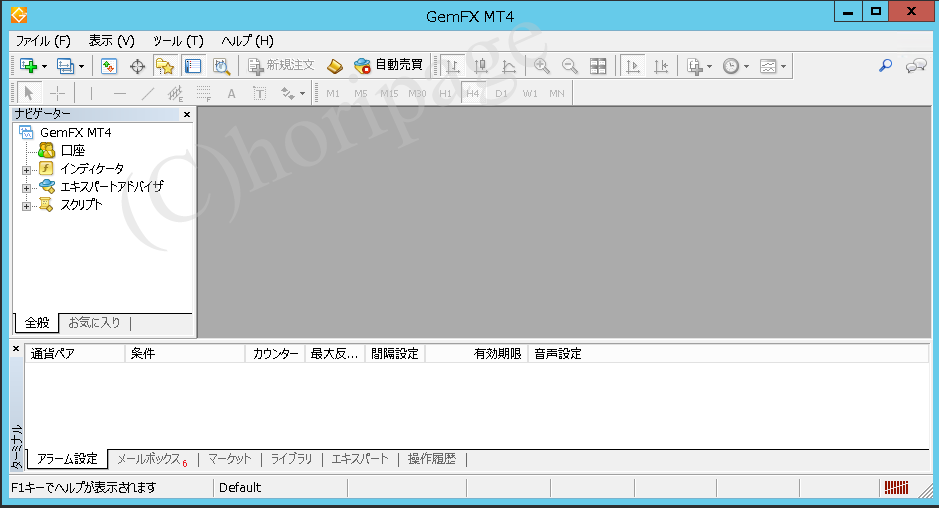Click the periods clock icon
Screen dimensions: 939x508
point(731,66)
